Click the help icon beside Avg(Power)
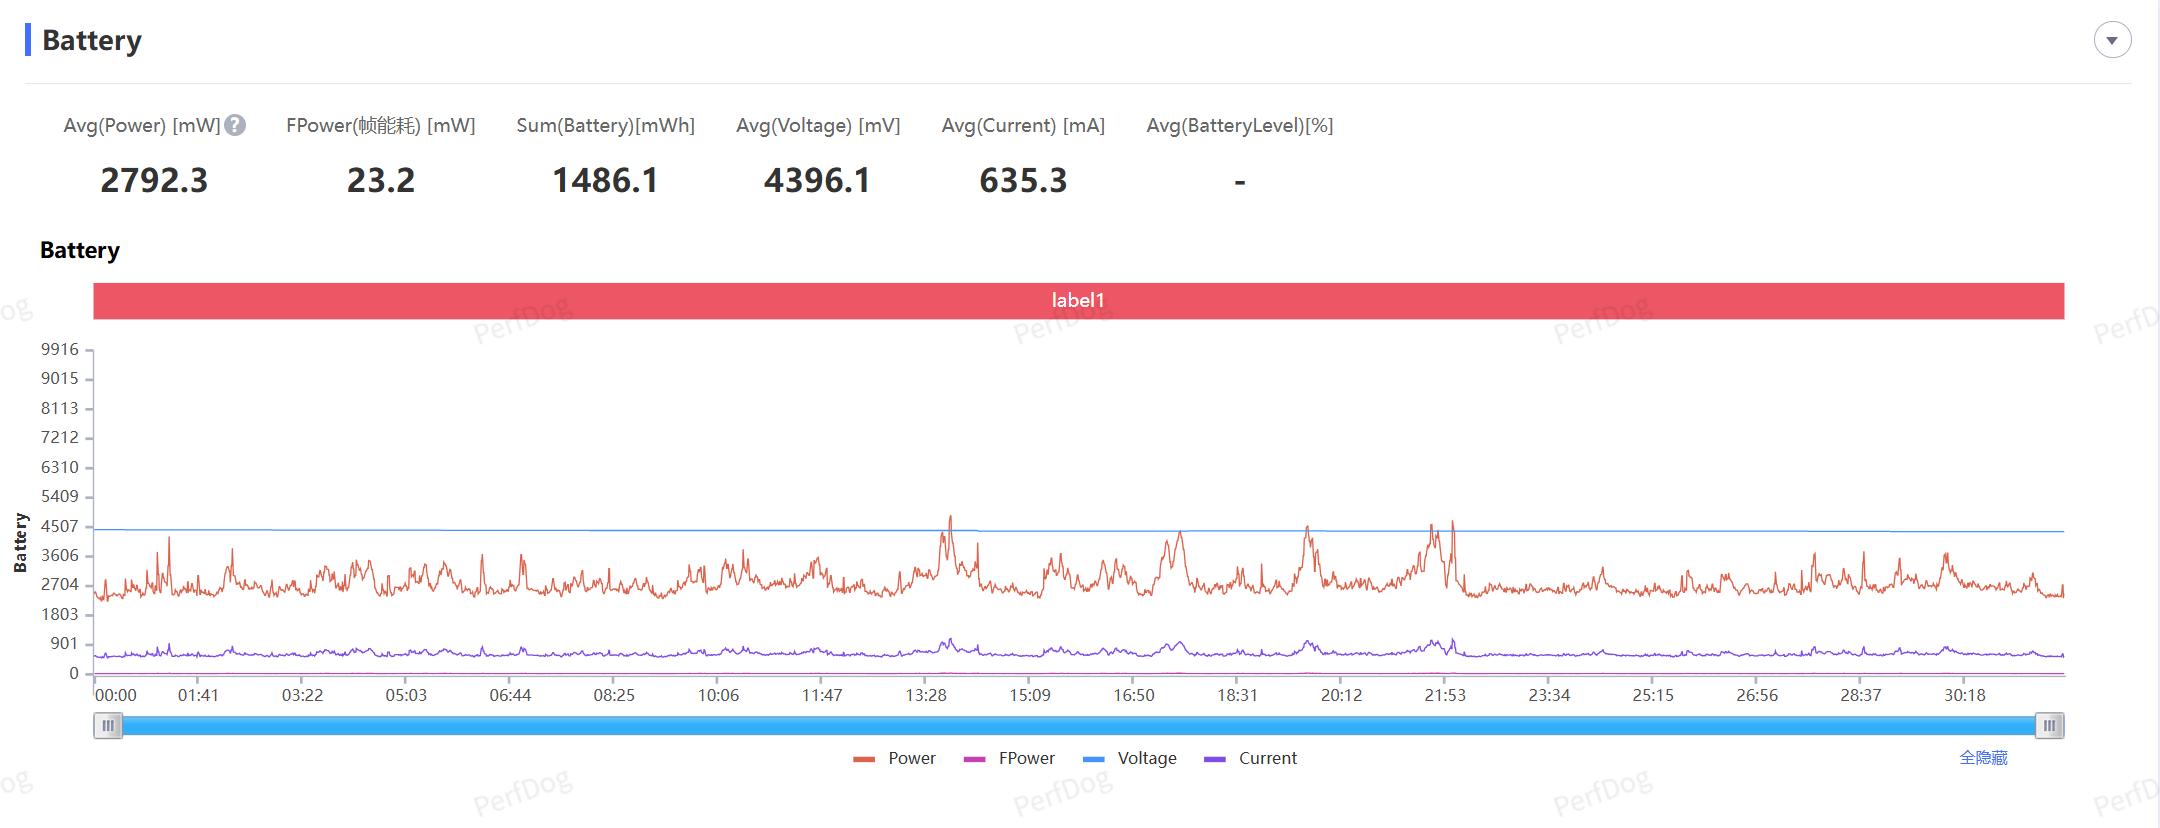The image size is (2160, 828). point(235,125)
